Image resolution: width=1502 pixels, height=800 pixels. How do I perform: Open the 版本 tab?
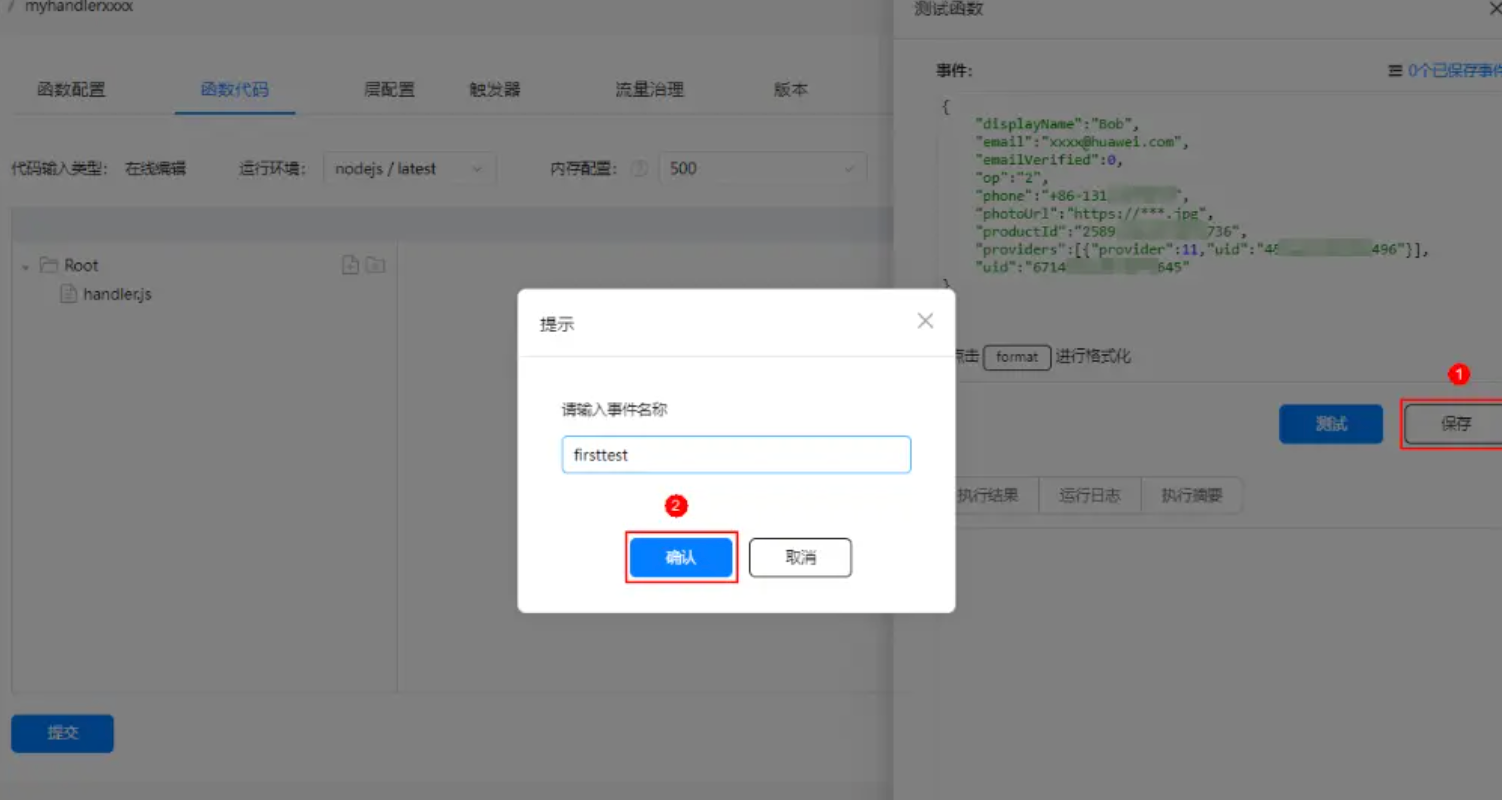click(x=789, y=89)
